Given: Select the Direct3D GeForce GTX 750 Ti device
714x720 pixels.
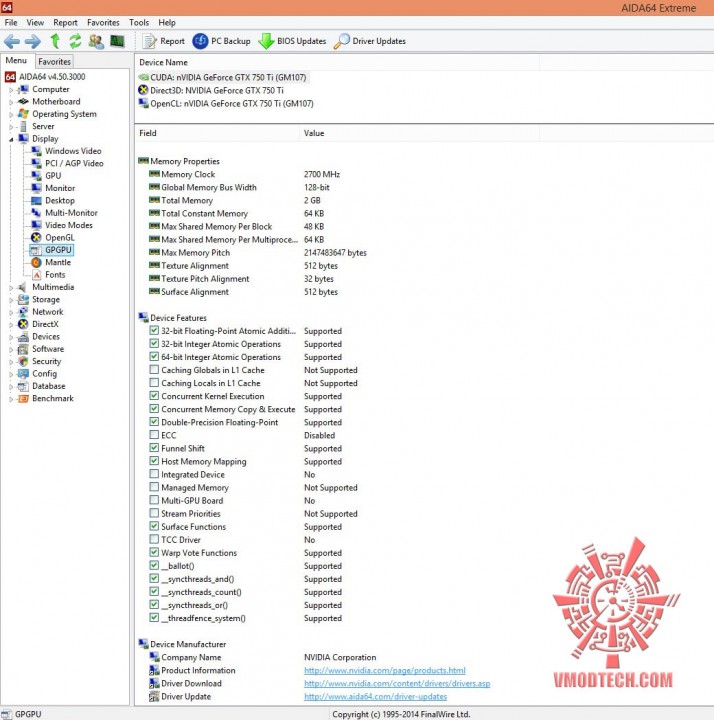Looking at the screenshot, I should tap(211, 90).
